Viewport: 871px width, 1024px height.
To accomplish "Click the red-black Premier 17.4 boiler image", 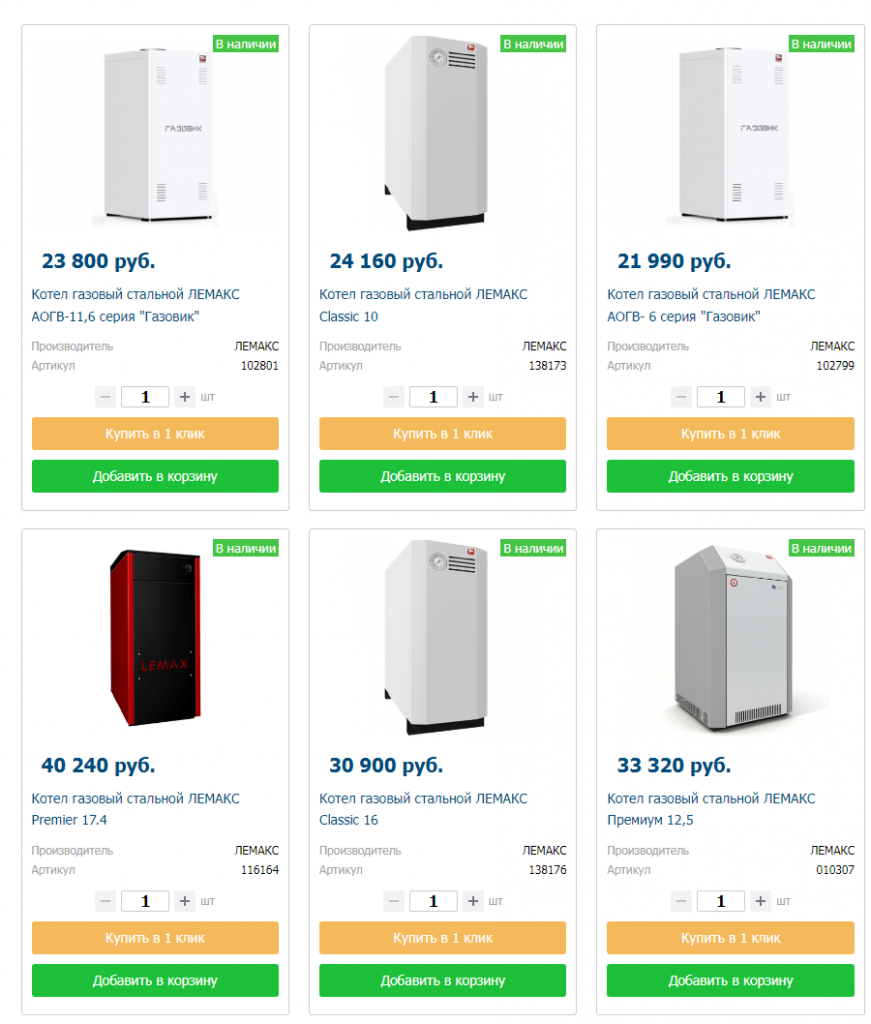I will pos(155,638).
